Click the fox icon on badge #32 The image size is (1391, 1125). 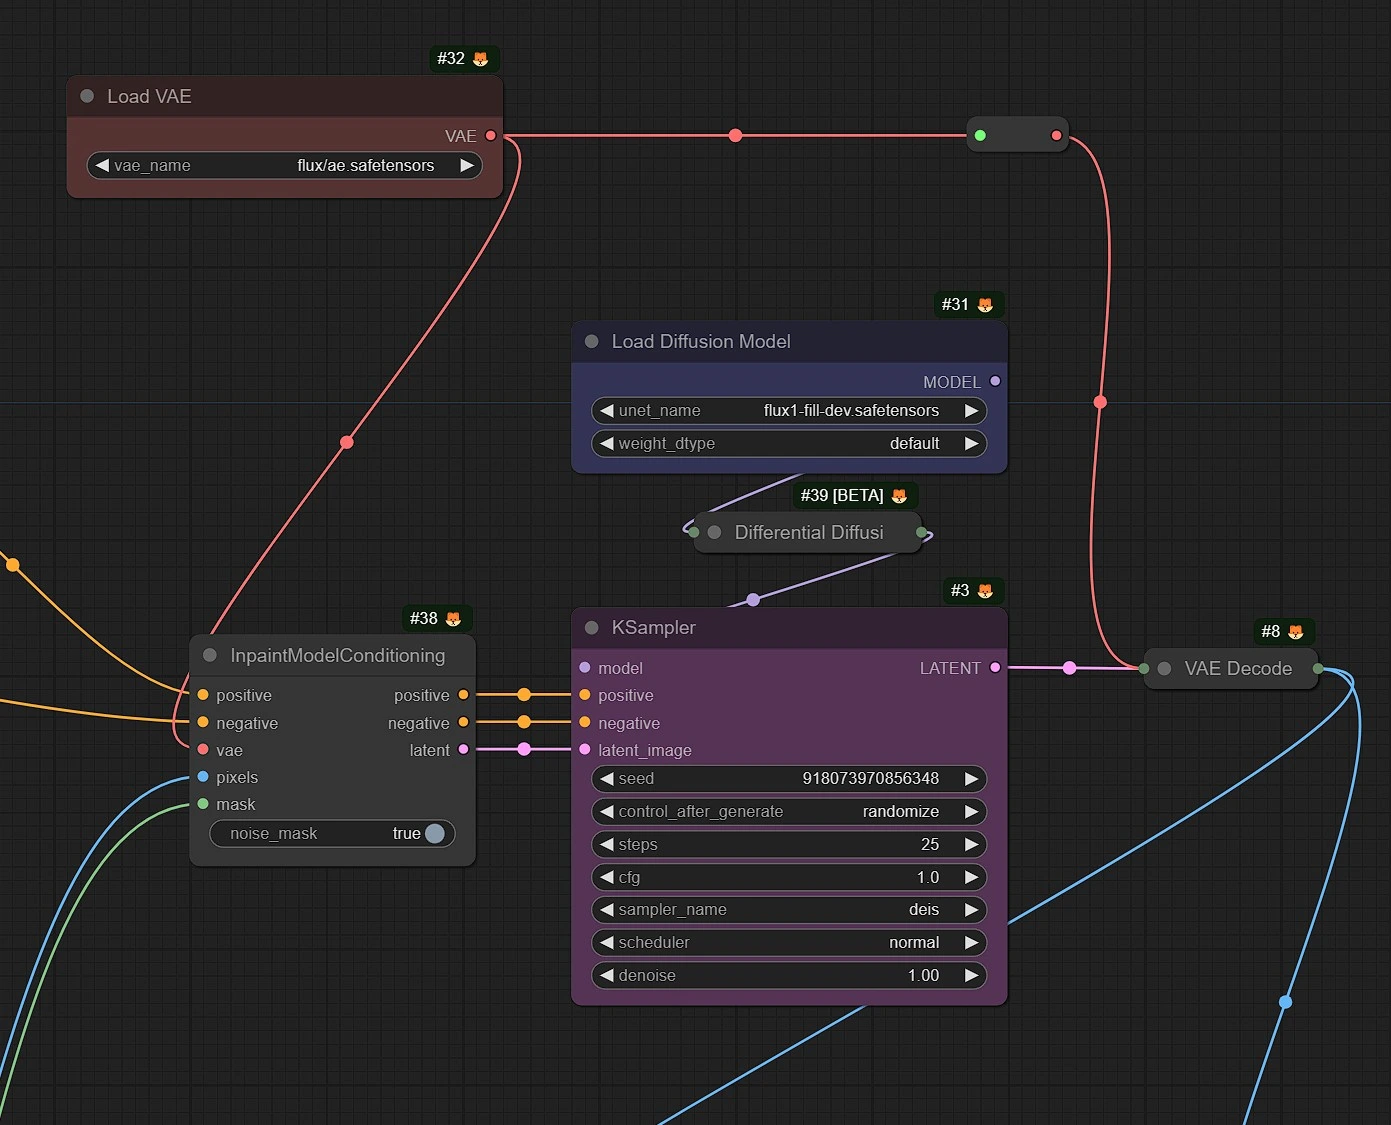(480, 59)
